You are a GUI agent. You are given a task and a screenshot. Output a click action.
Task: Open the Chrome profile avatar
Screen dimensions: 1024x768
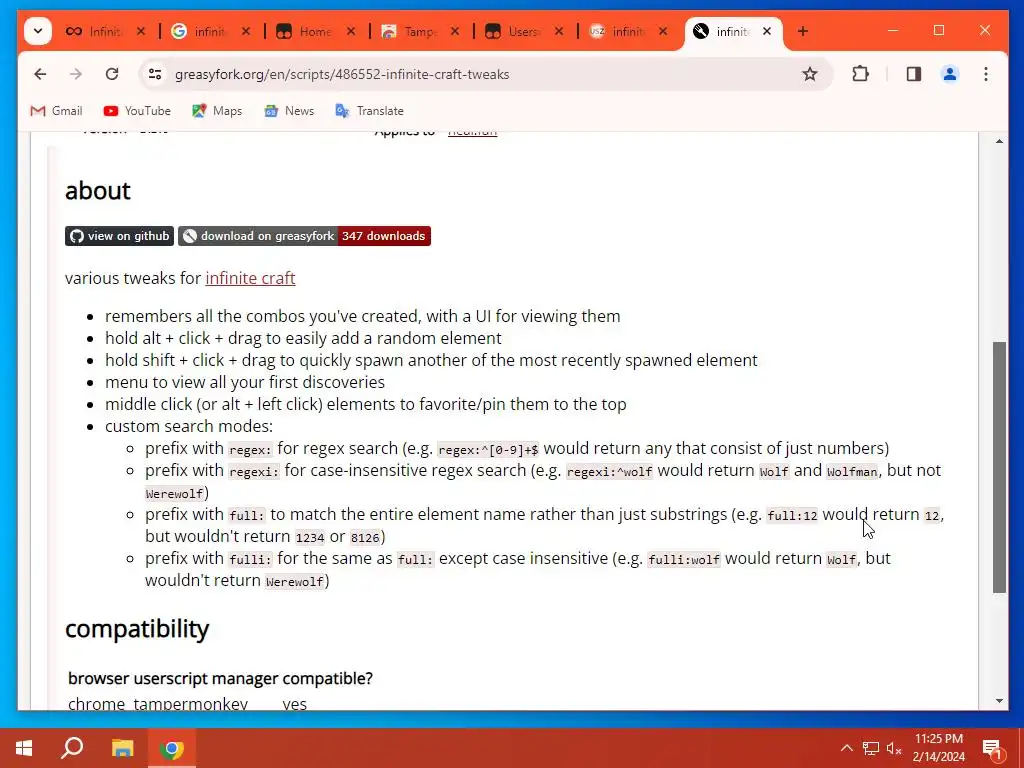[x=950, y=74]
